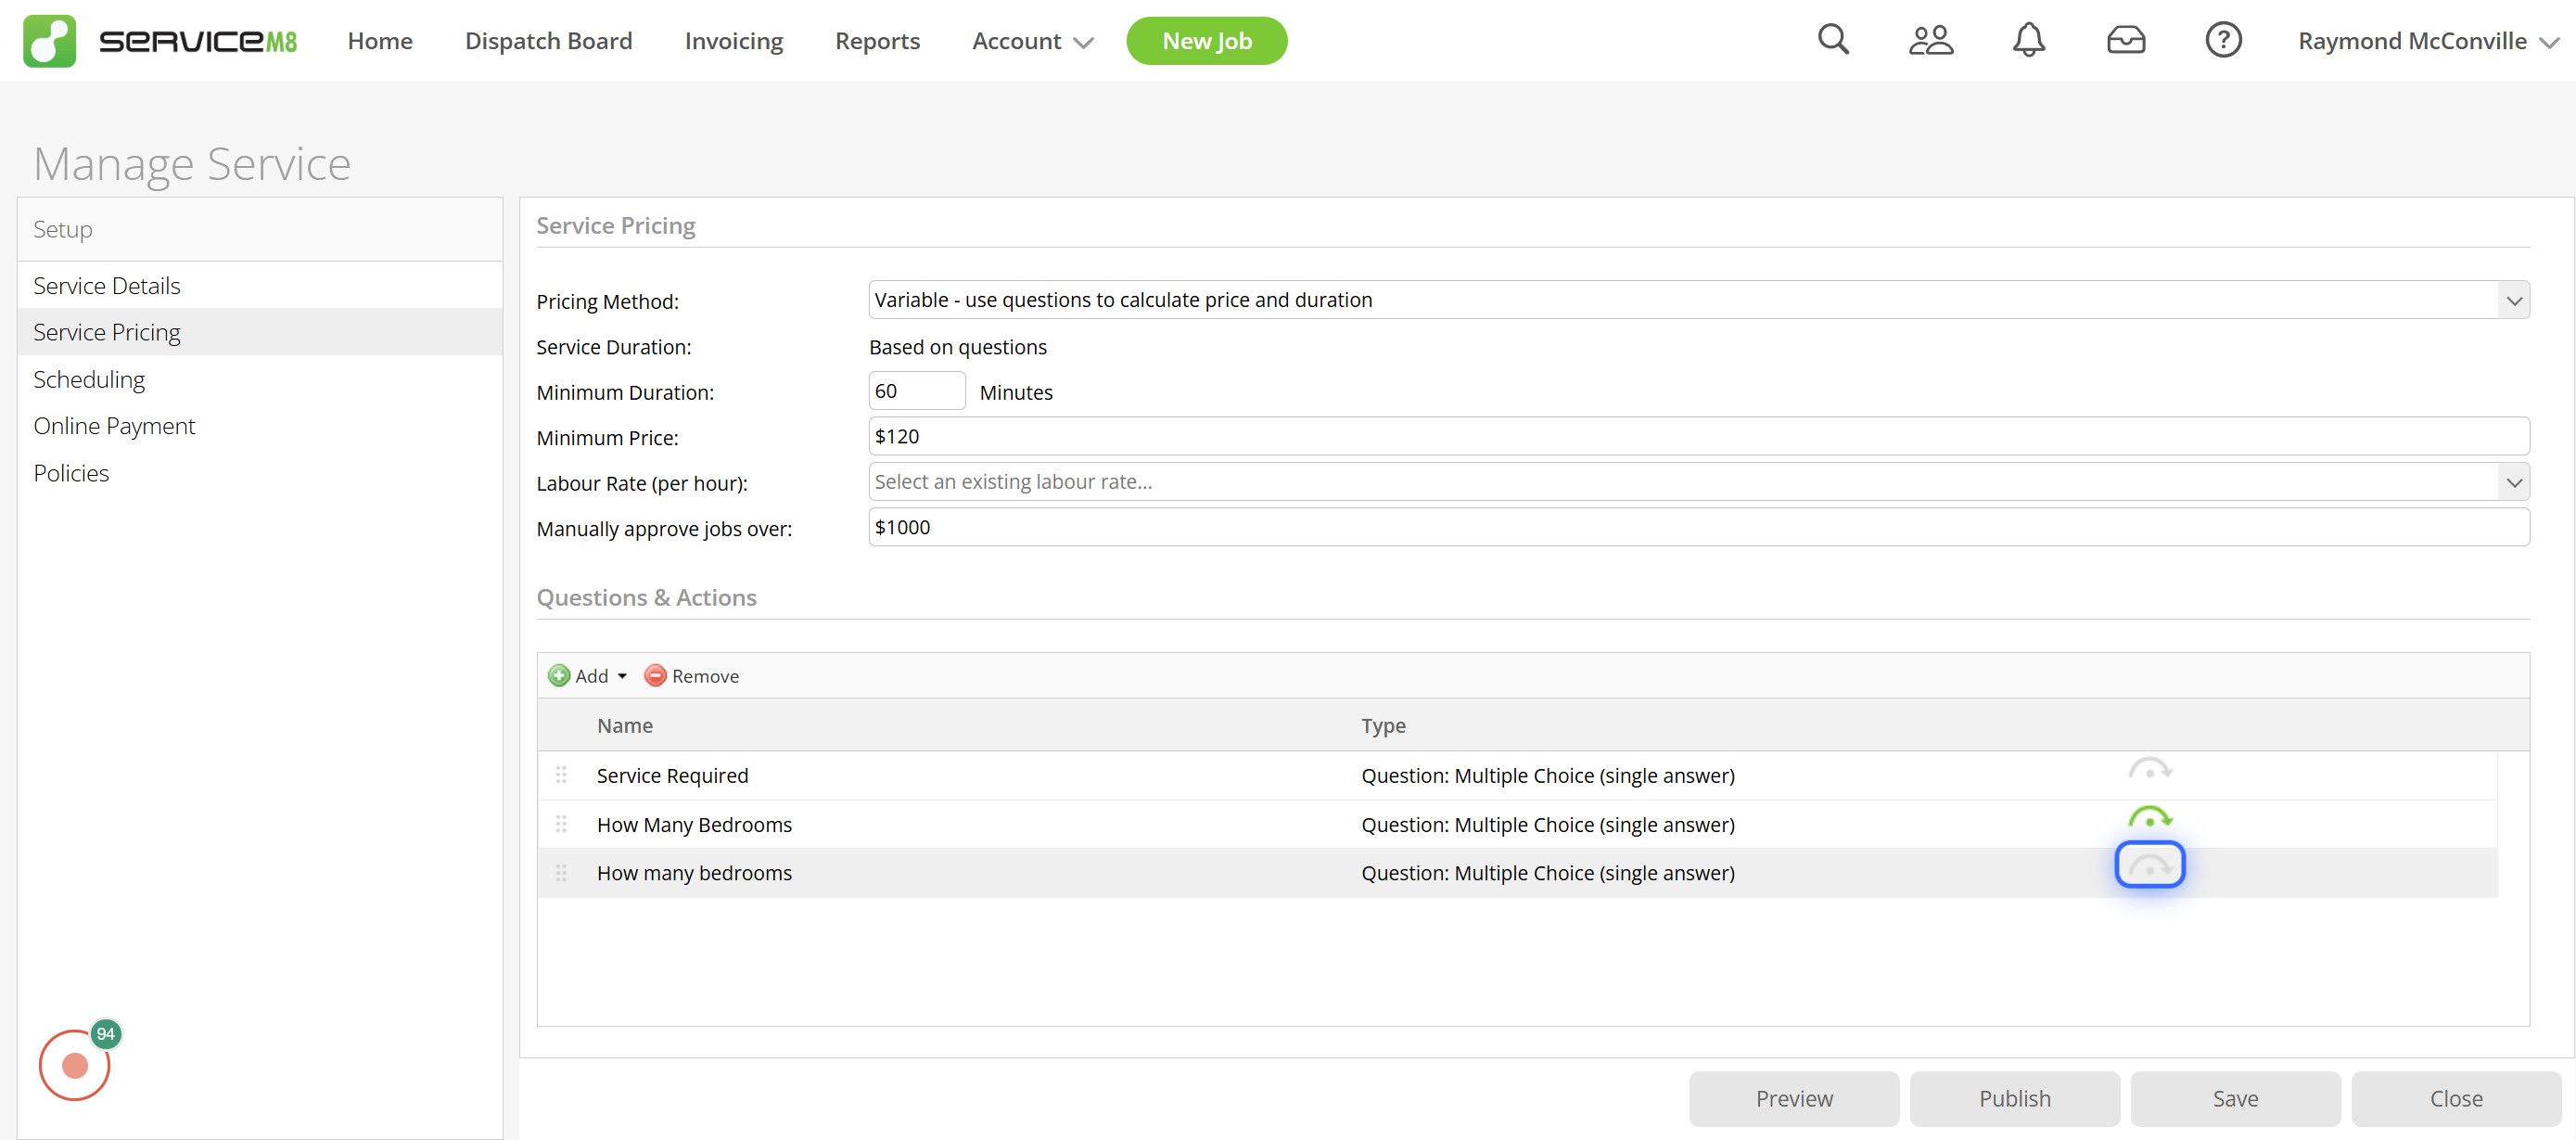Click highlighted branching icon on How many bedrooms

(x=2149, y=865)
